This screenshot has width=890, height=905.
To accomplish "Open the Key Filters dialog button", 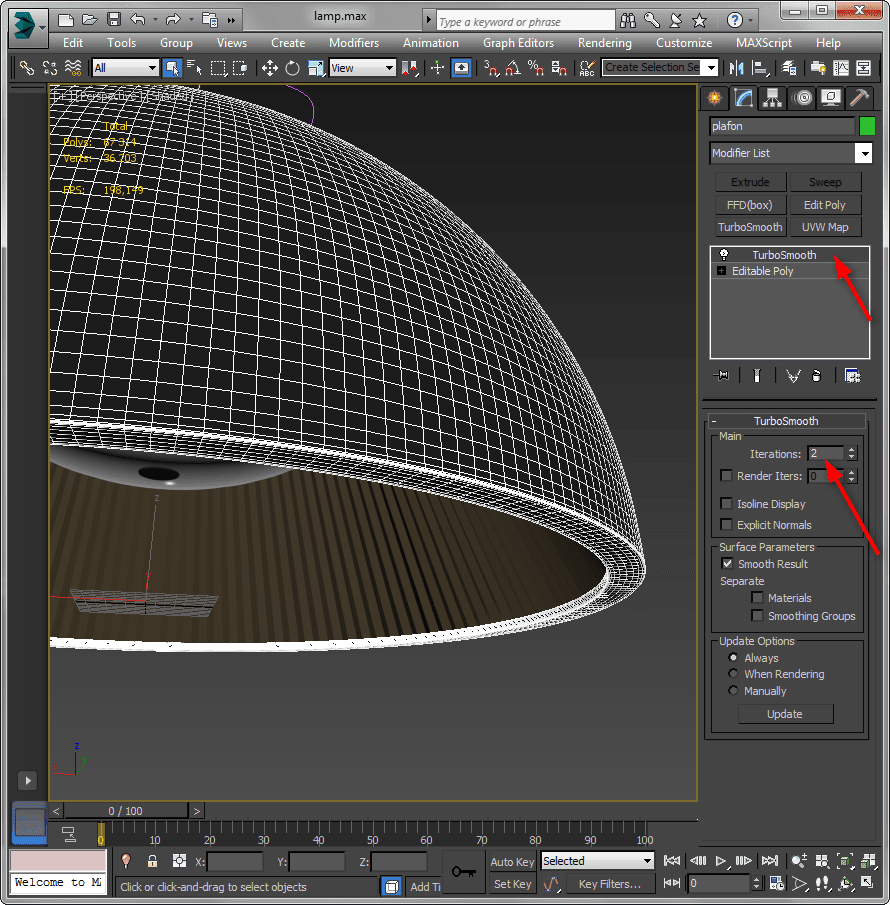I will 609,884.
